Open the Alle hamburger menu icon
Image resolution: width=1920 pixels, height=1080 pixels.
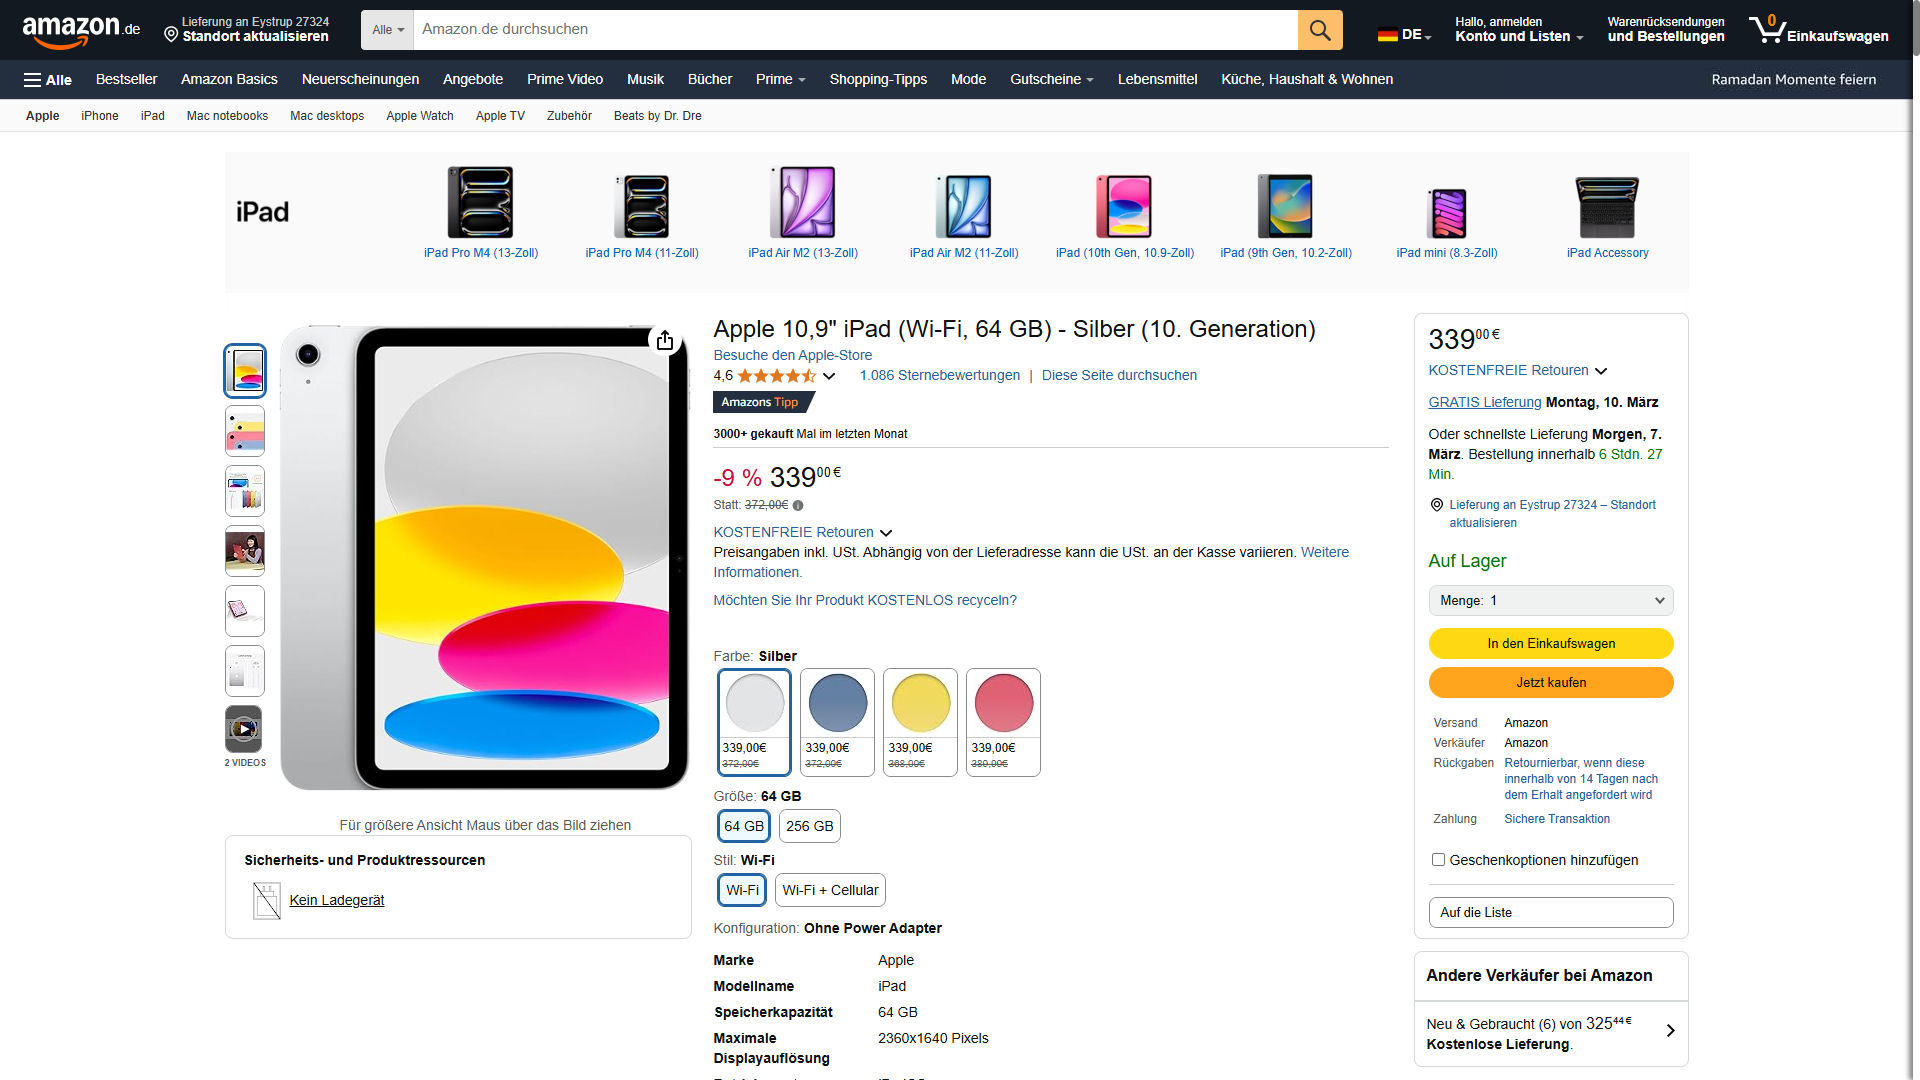33,80
